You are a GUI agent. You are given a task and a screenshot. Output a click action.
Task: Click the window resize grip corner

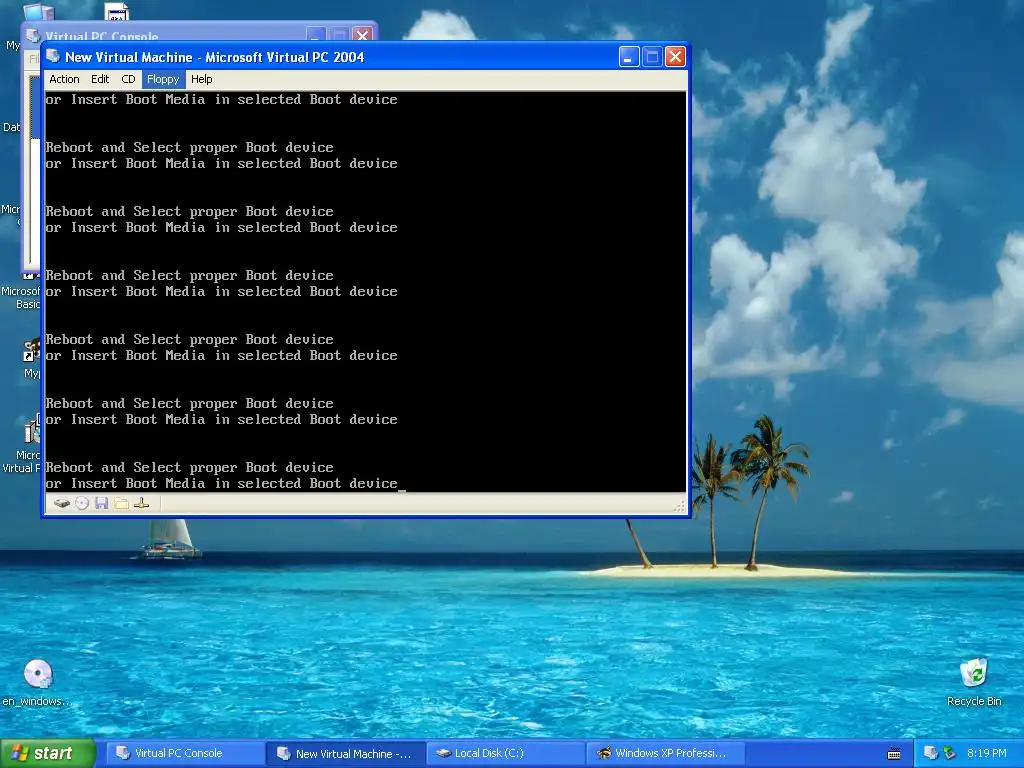click(x=679, y=506)
